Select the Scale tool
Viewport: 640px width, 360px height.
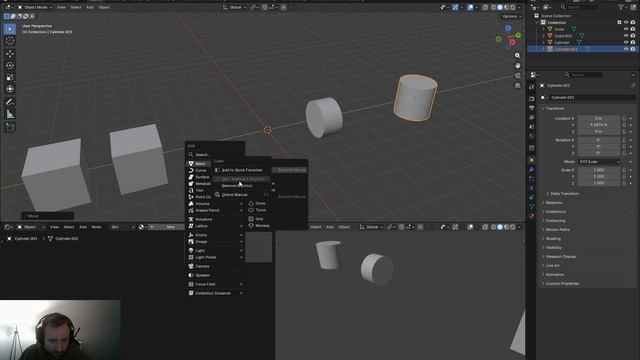click(10, 77)
